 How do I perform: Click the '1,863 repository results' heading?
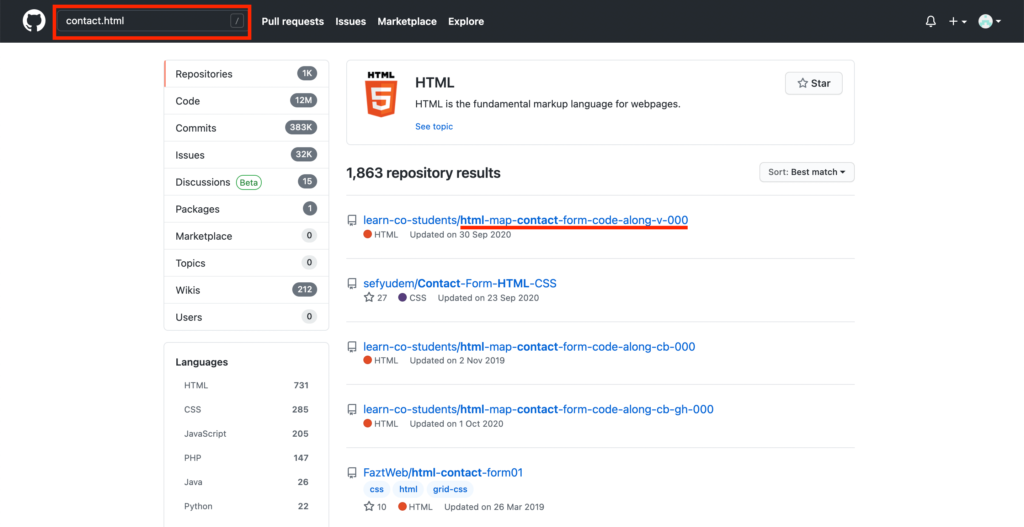tap(423, 173)
